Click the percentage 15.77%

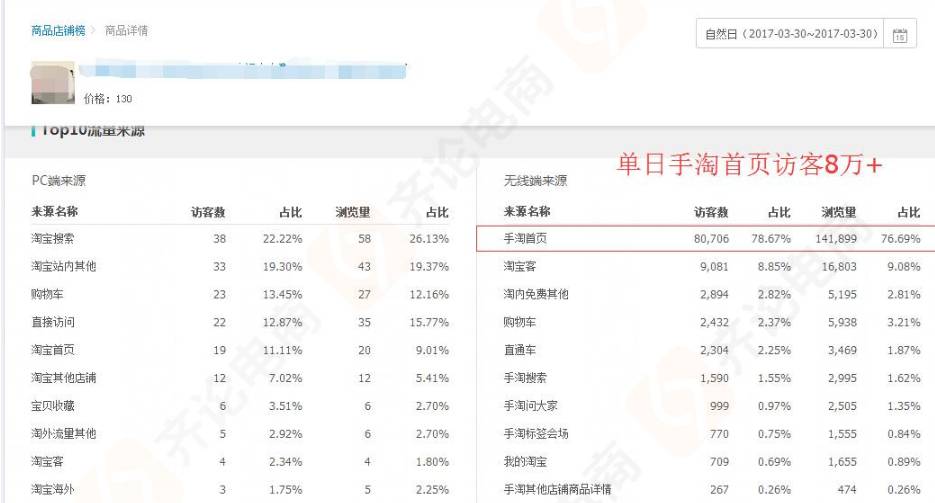coord(429,322)
